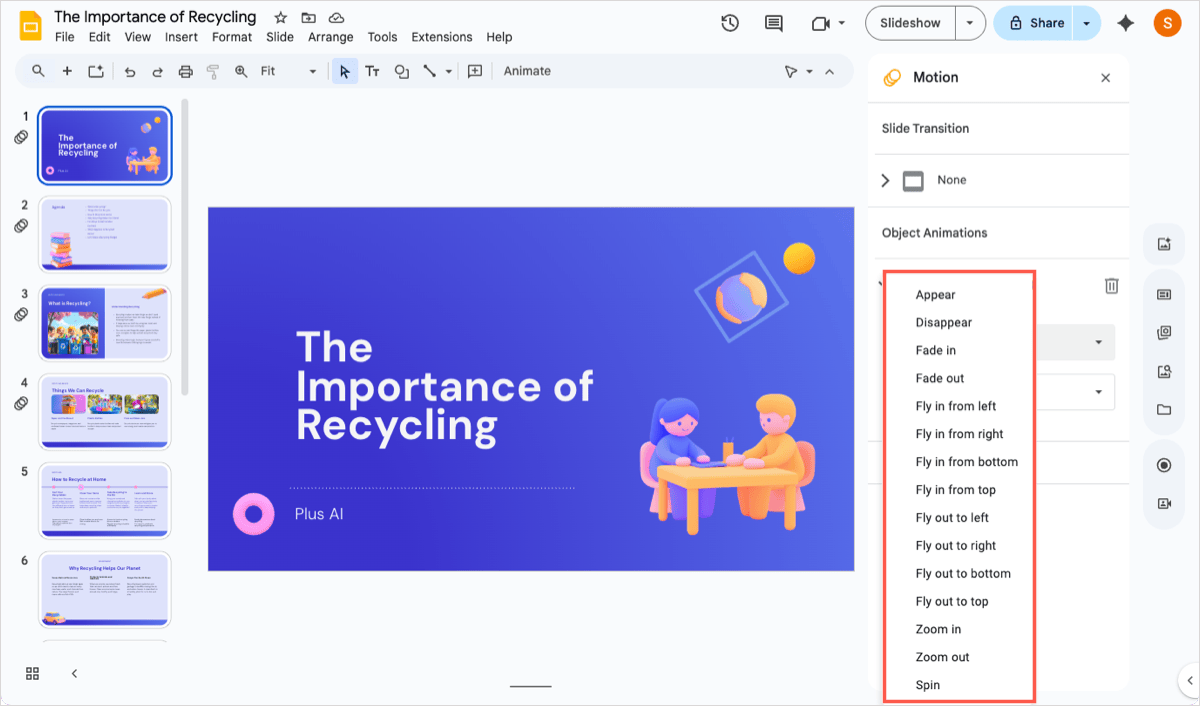
Task: Select the text box tool
Action: pos(372,71)
